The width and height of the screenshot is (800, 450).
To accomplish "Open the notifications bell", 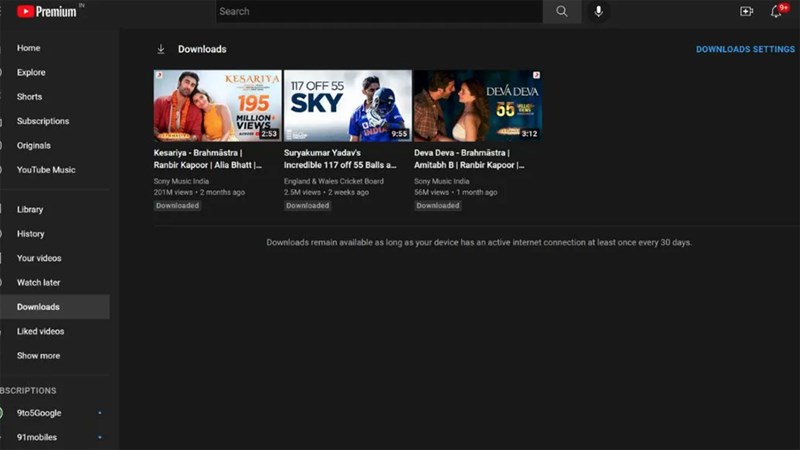I will tap(776, 11).
